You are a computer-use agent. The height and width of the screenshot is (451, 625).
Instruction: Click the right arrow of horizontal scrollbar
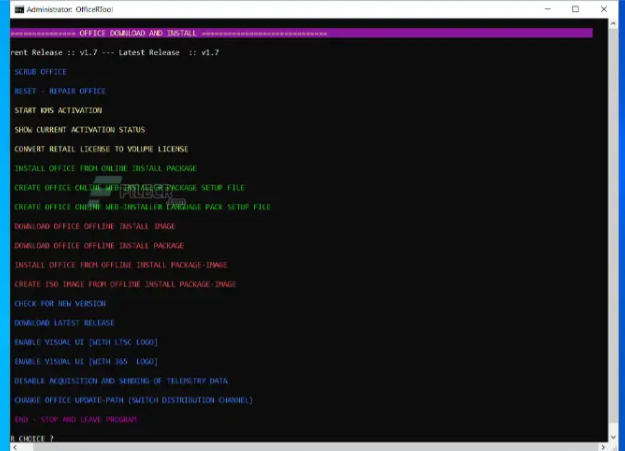pyautogui.click(x=603, y=447)
